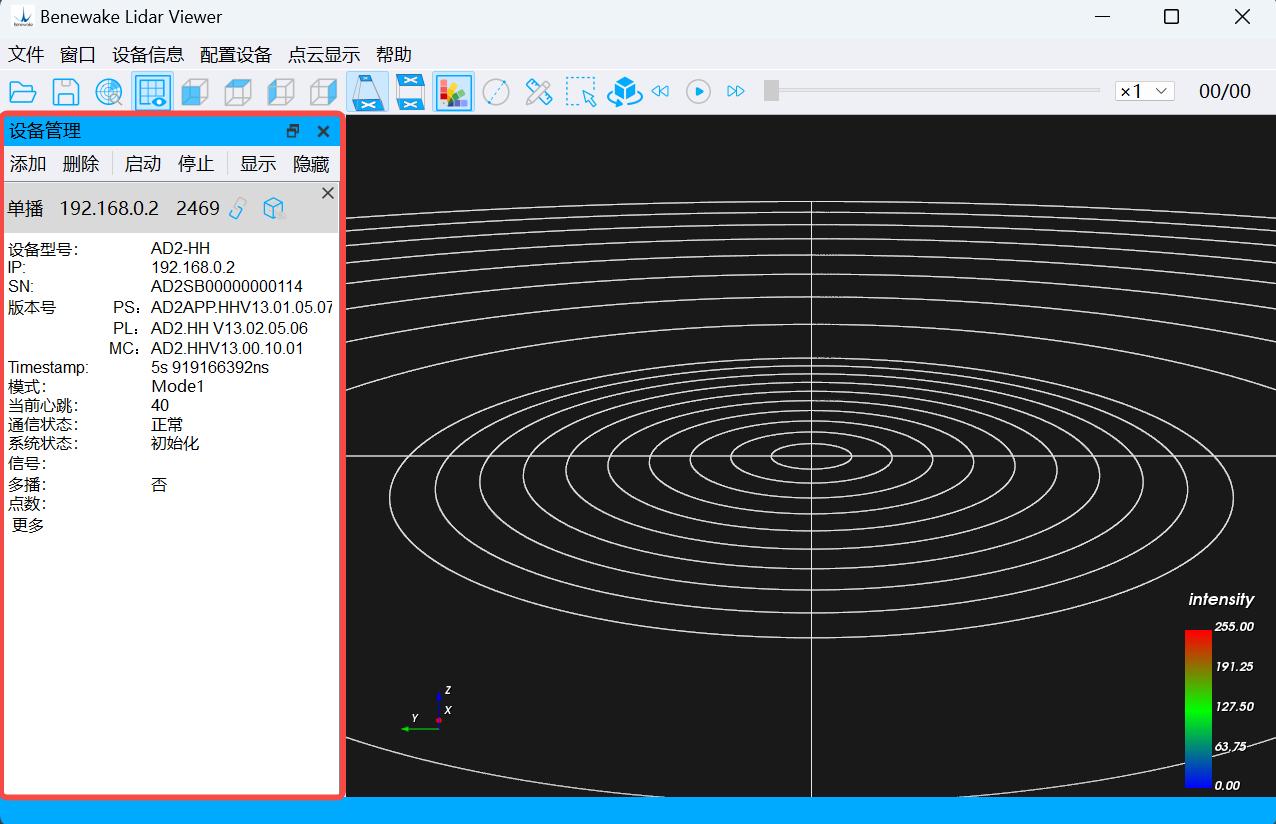
Task: Toggle the color palette display icon
Action: tap(453, 92)
